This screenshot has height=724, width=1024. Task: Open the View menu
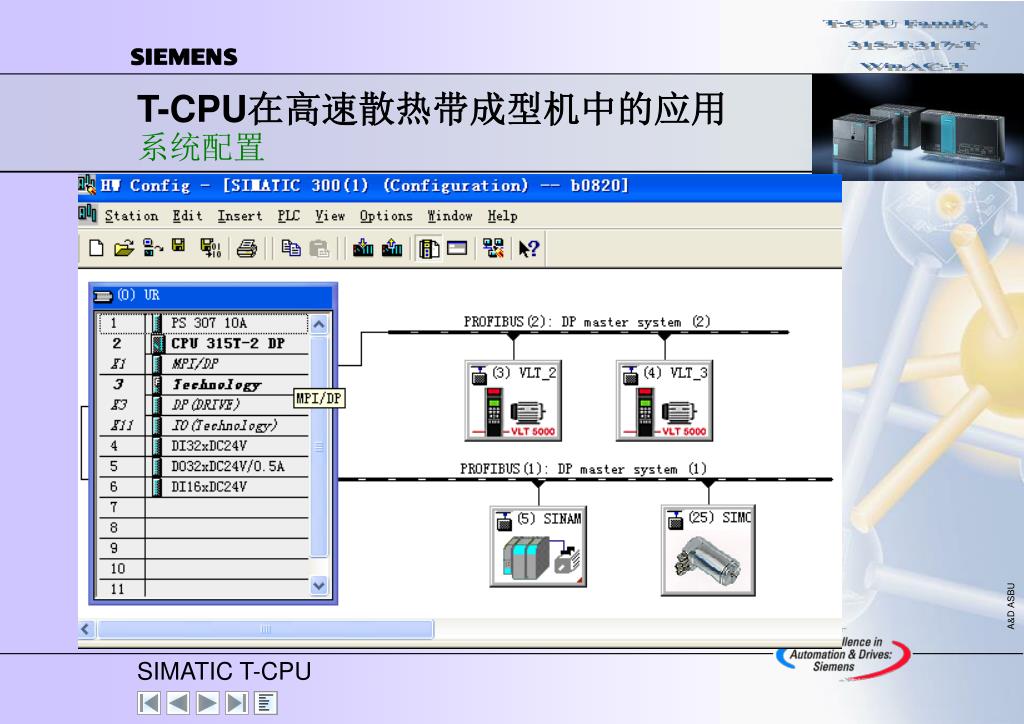click(x=330, y=215)
